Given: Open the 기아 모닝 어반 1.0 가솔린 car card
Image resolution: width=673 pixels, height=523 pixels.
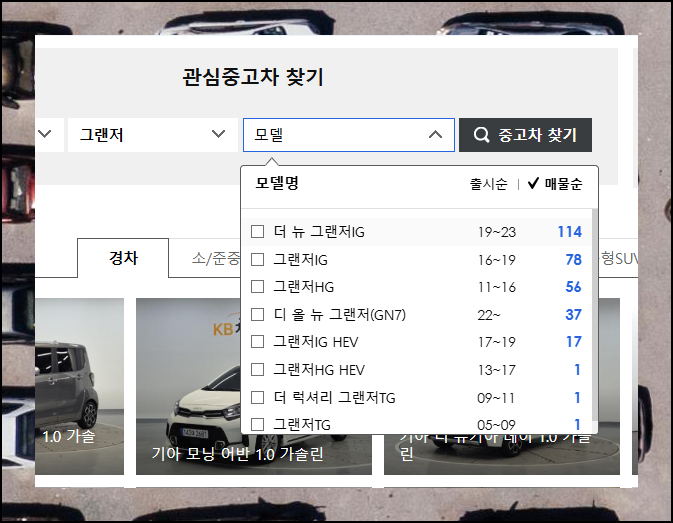Looking at the screenshot, I should pyautogui.click(x=254, y=387).
